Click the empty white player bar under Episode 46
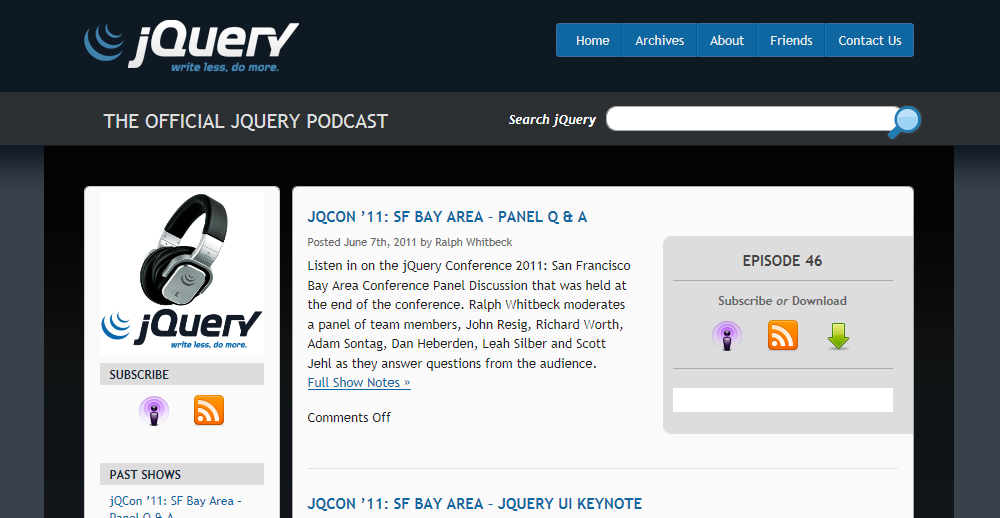Screen dimensions: 1000x518 783,400
